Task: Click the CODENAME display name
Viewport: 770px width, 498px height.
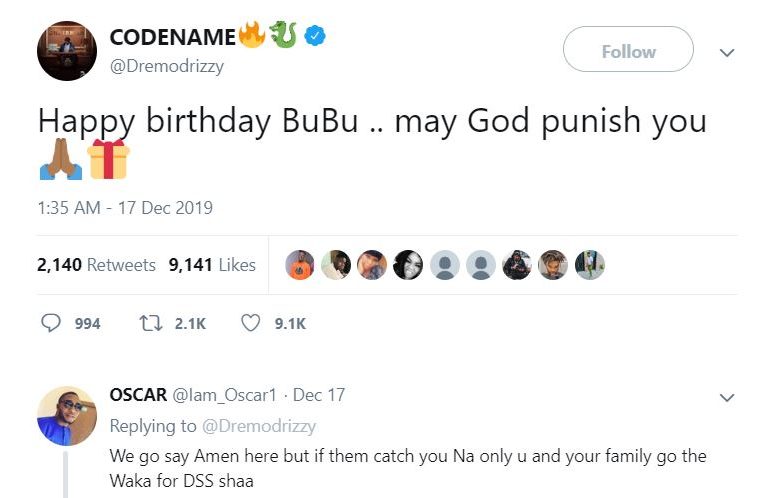Action: [x=172, y=38]
